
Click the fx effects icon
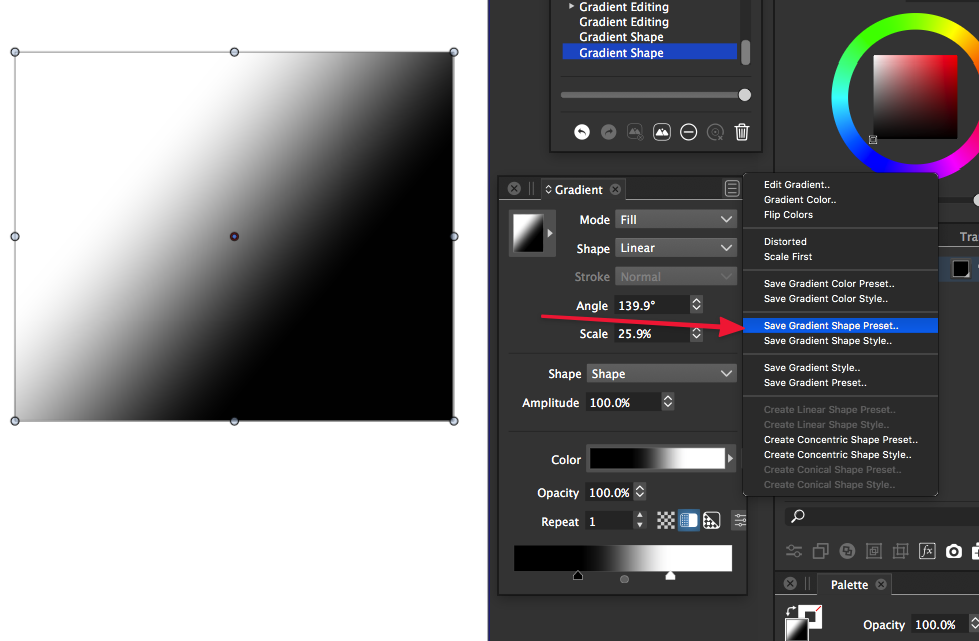(x=927, y=551)
